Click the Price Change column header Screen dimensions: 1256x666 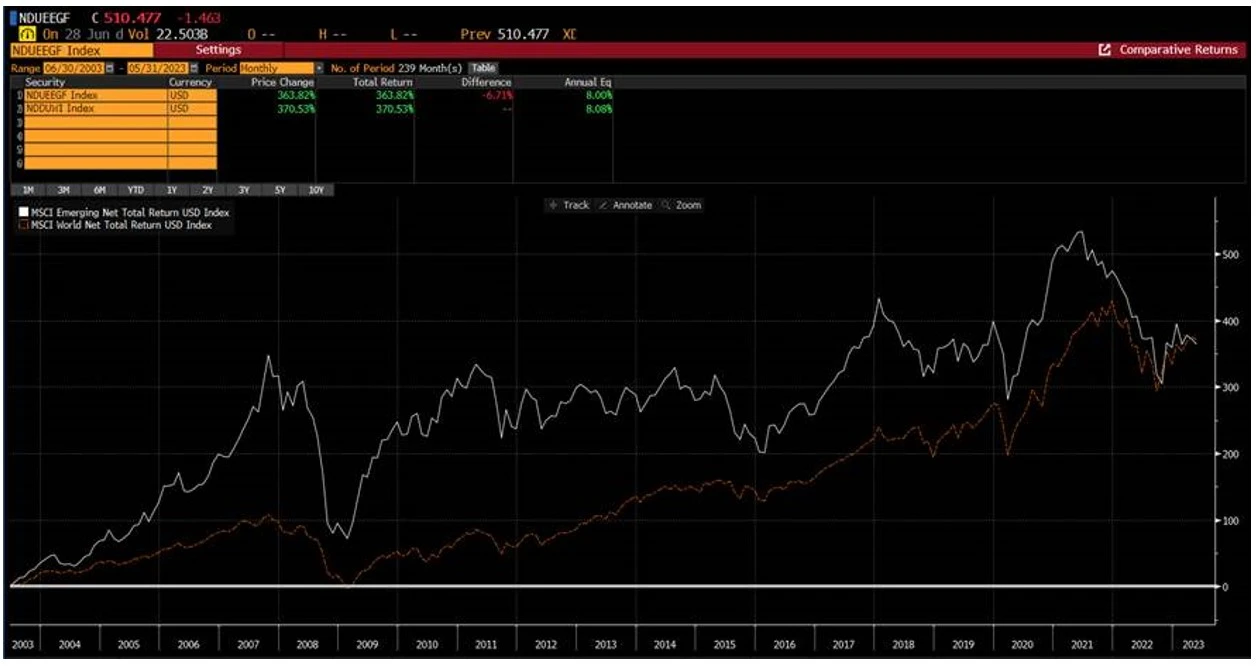282,82
